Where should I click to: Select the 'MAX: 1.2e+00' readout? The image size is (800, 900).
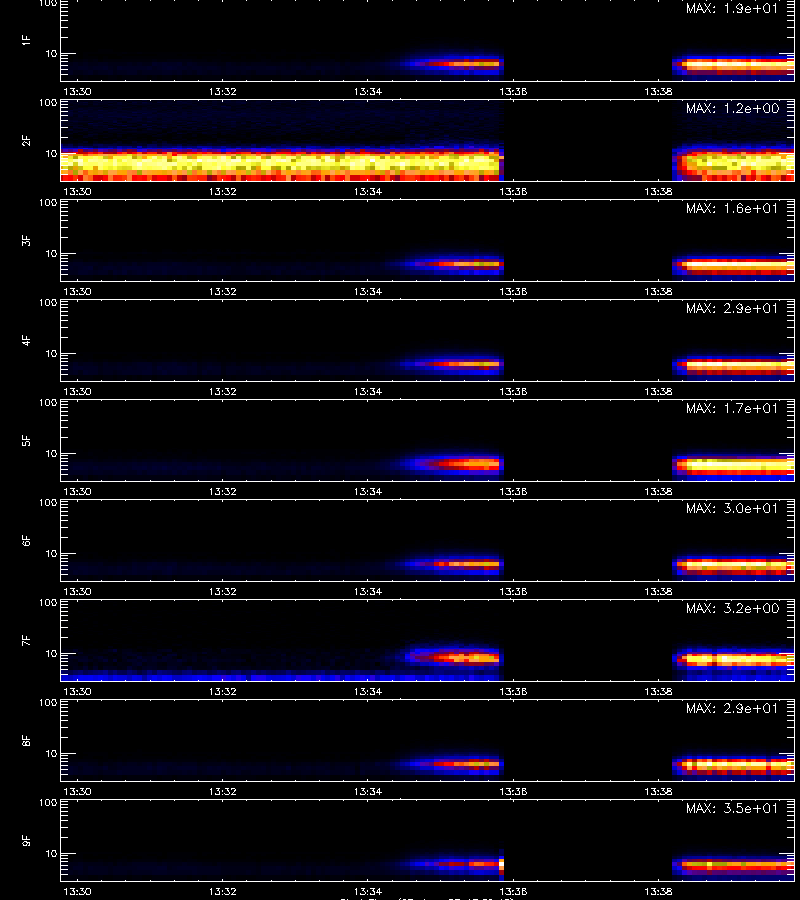pos(732,108)
